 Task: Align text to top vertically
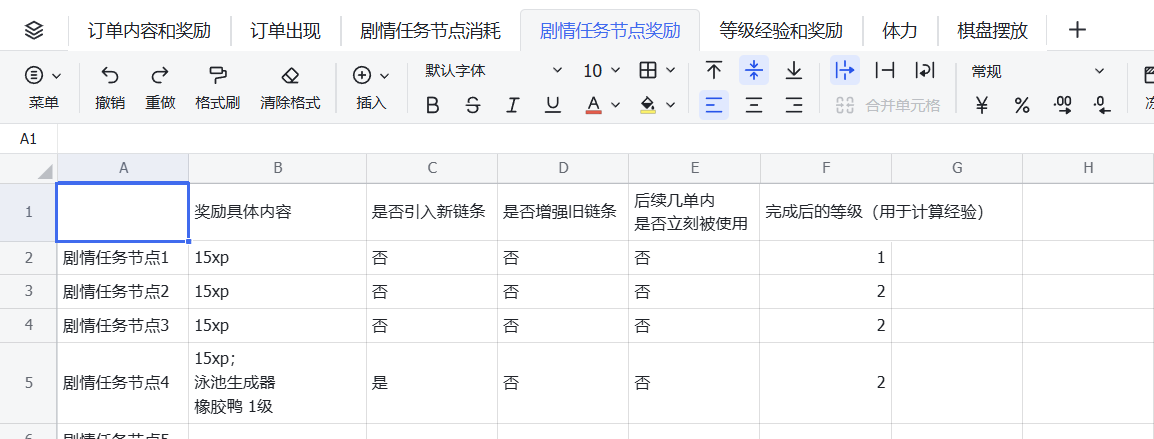coord(714,71)
